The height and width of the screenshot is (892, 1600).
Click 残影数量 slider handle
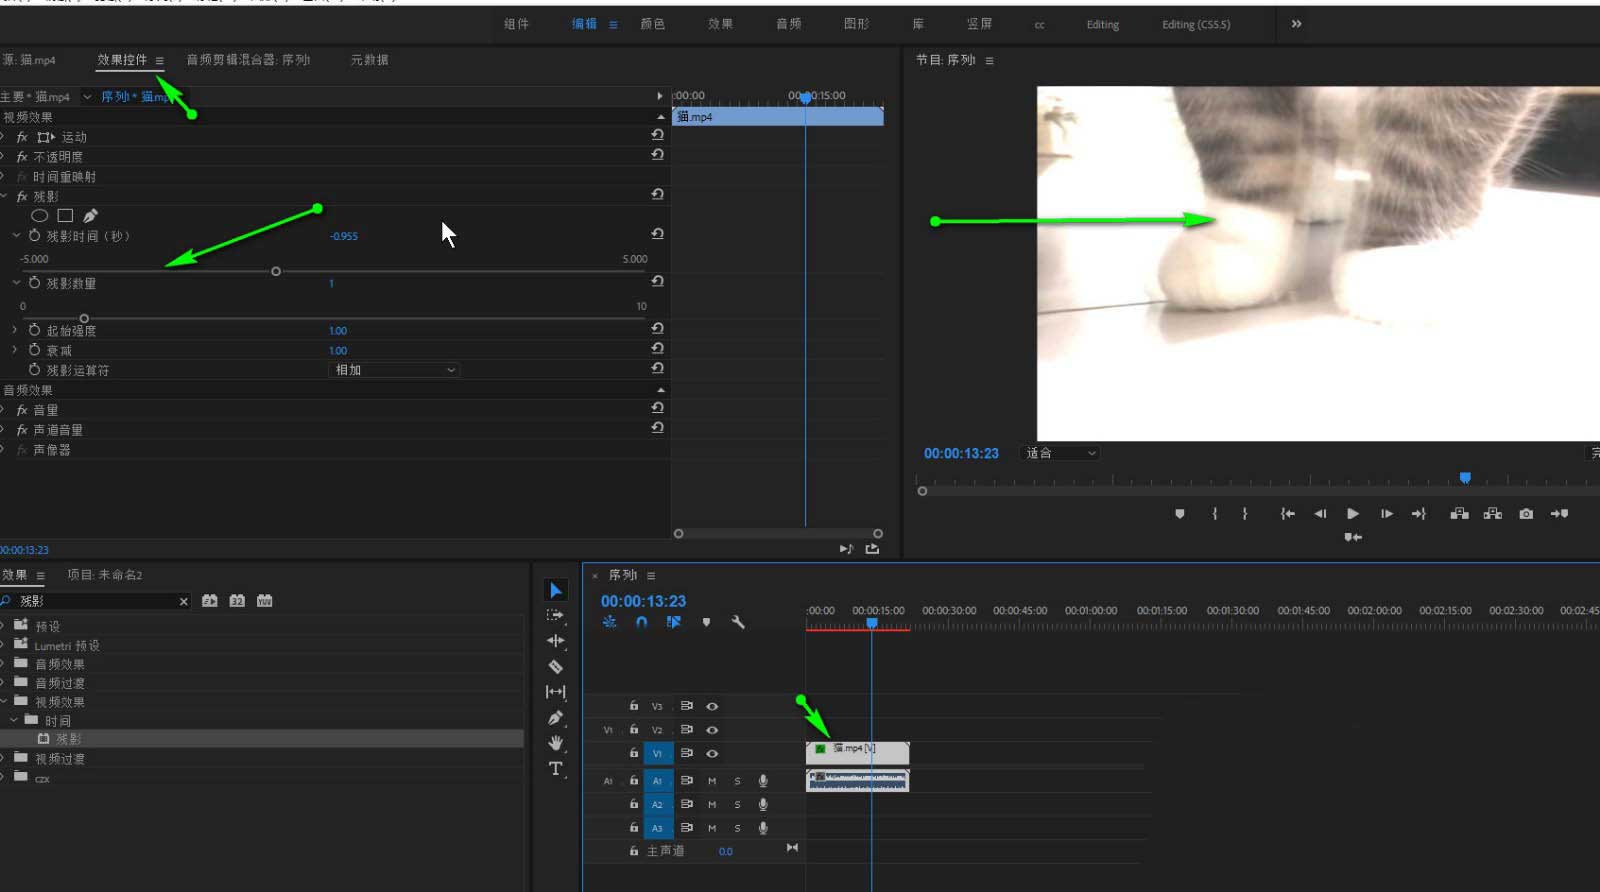click(84, 319)
